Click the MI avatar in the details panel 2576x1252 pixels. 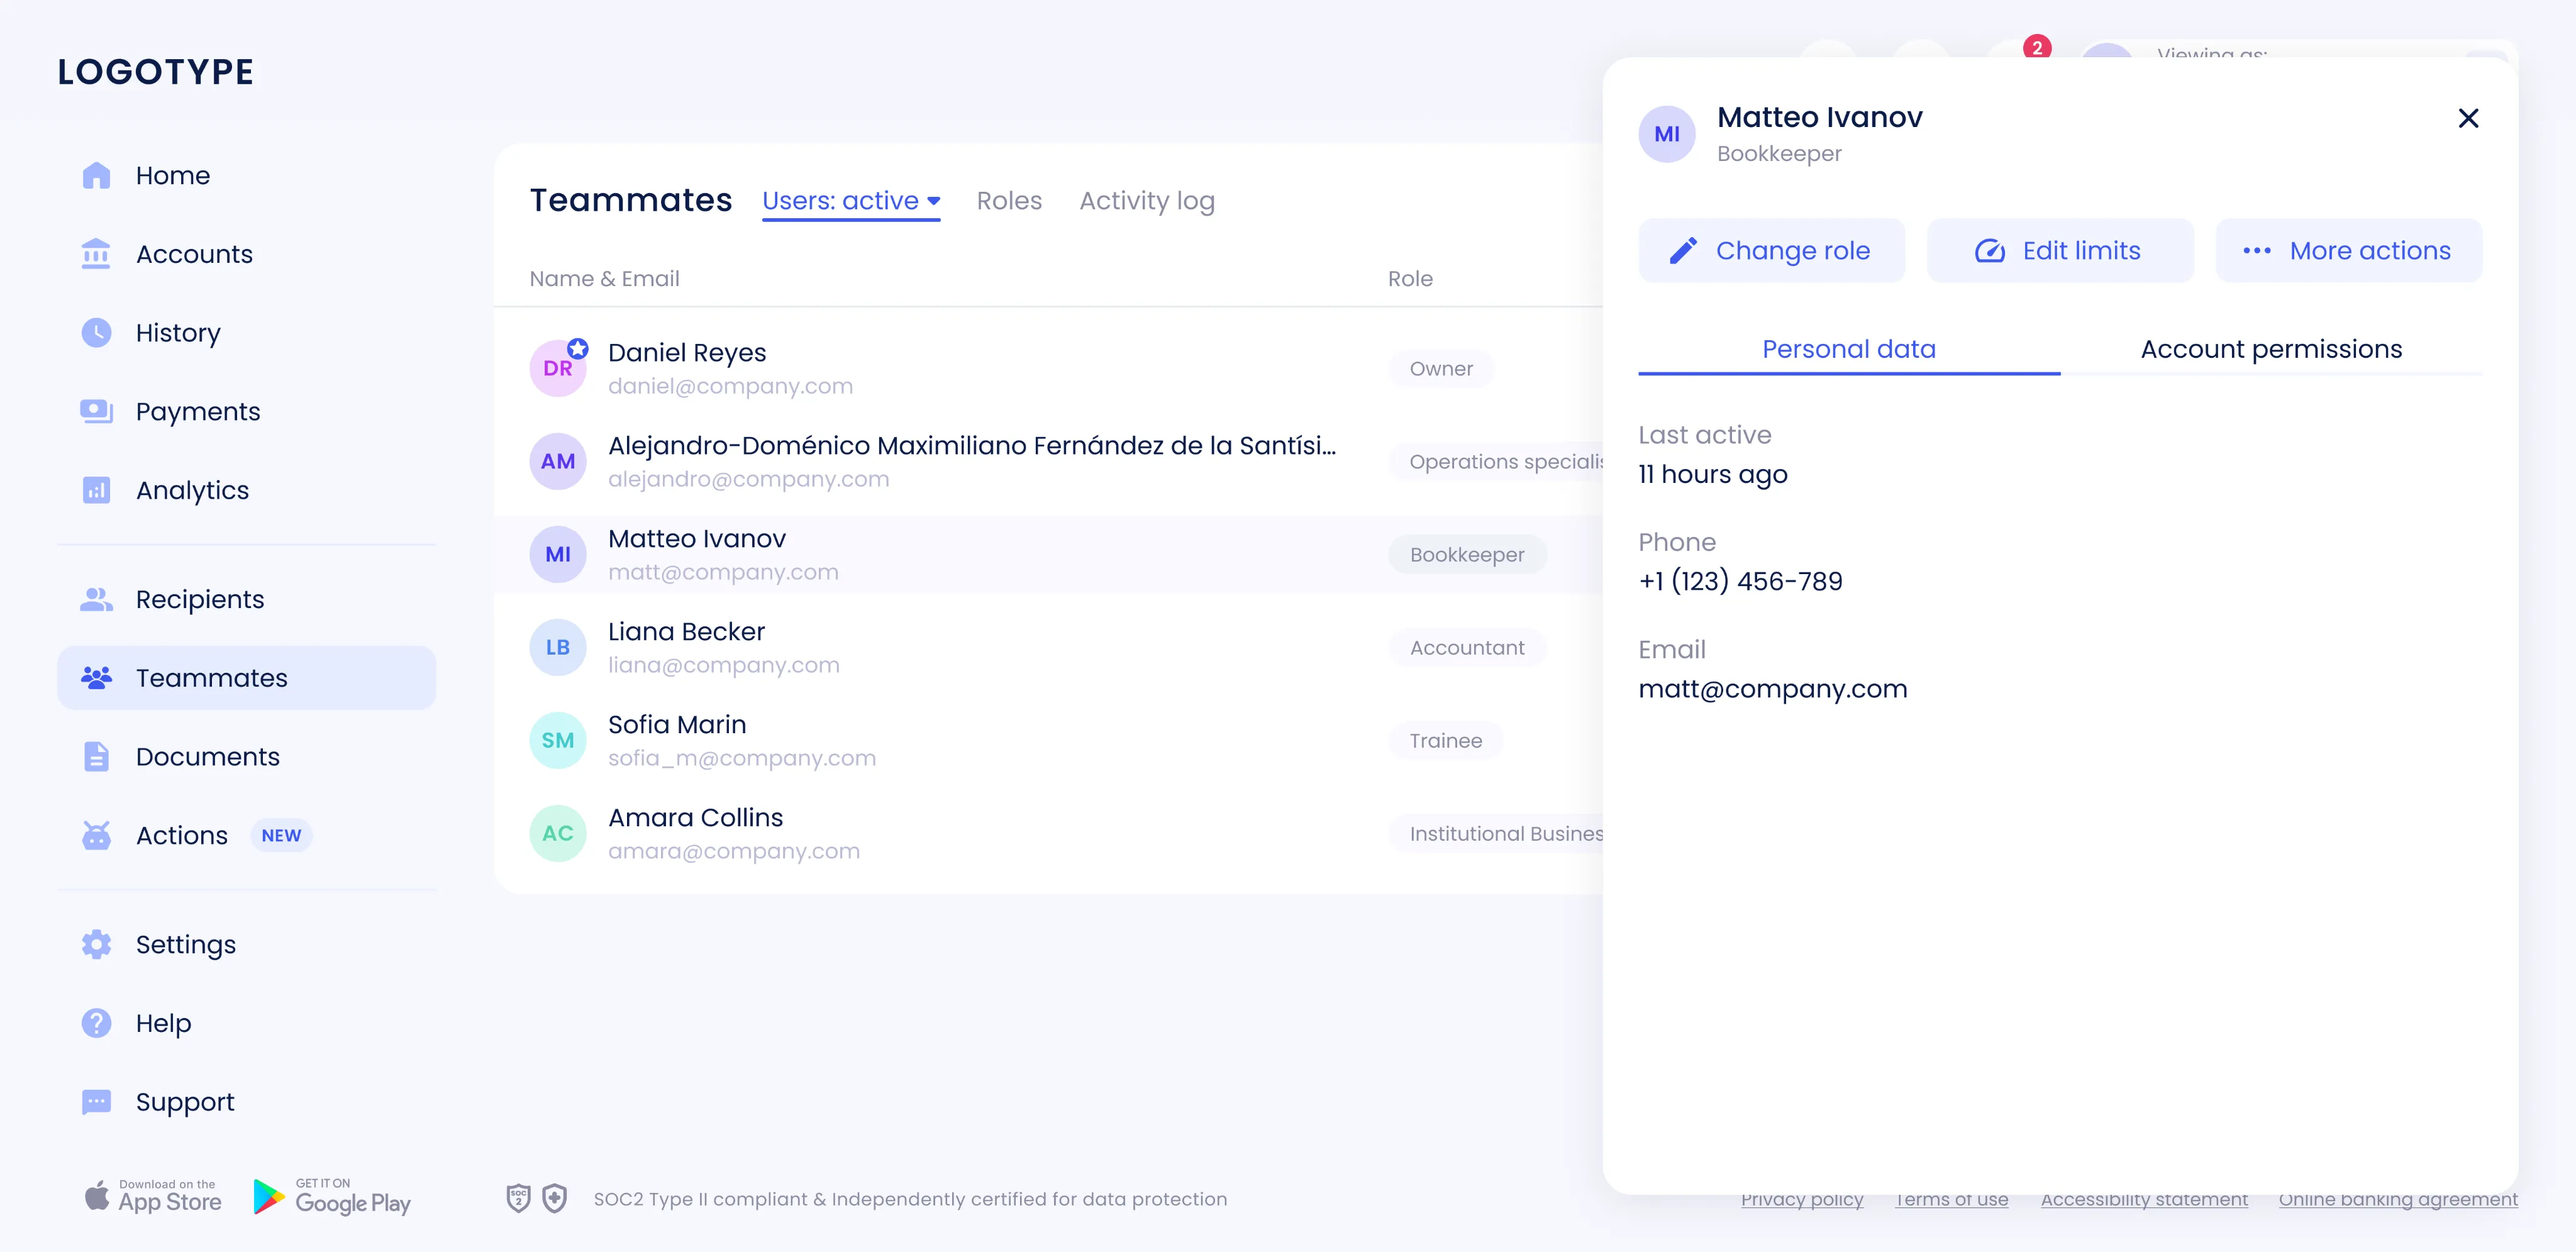pyautogui.click(x=1667, y=134)
